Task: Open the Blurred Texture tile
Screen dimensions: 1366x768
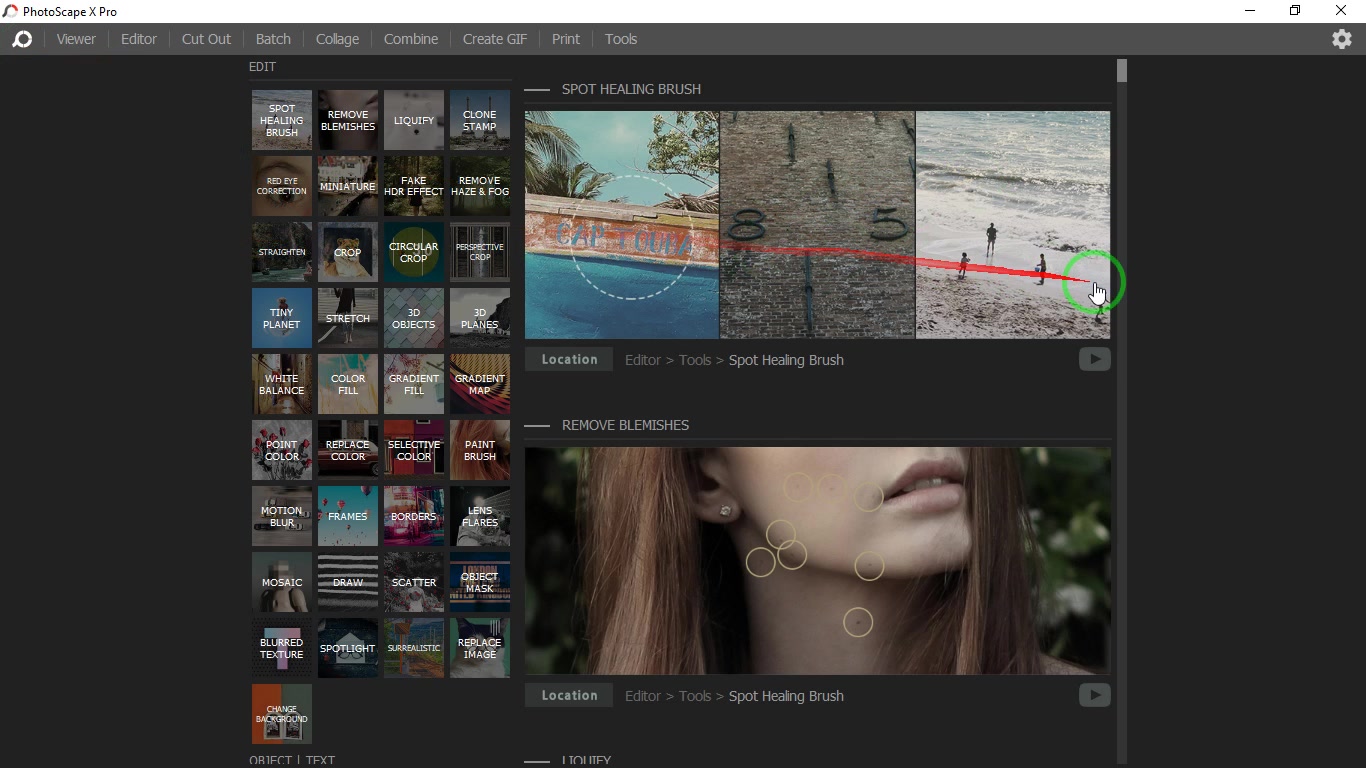Action: click(282, 648)
